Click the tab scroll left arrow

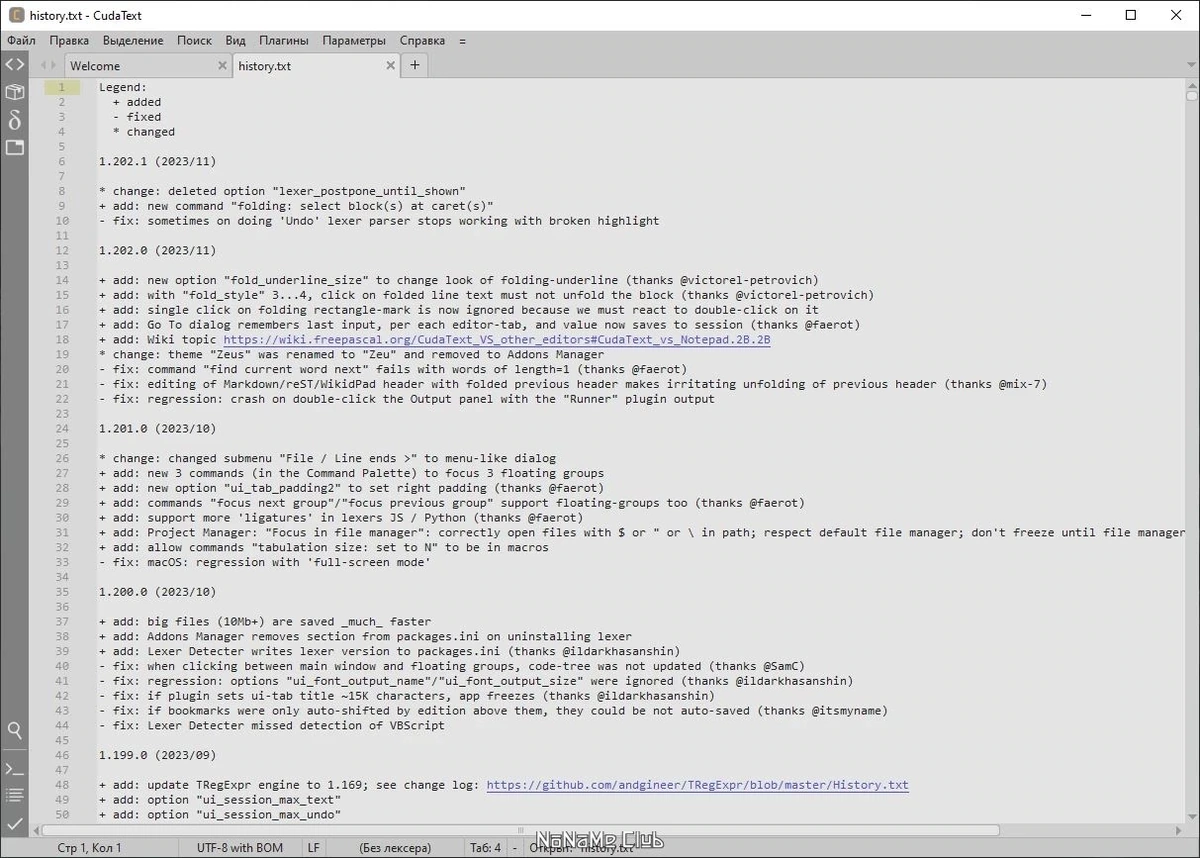[43, 66]
